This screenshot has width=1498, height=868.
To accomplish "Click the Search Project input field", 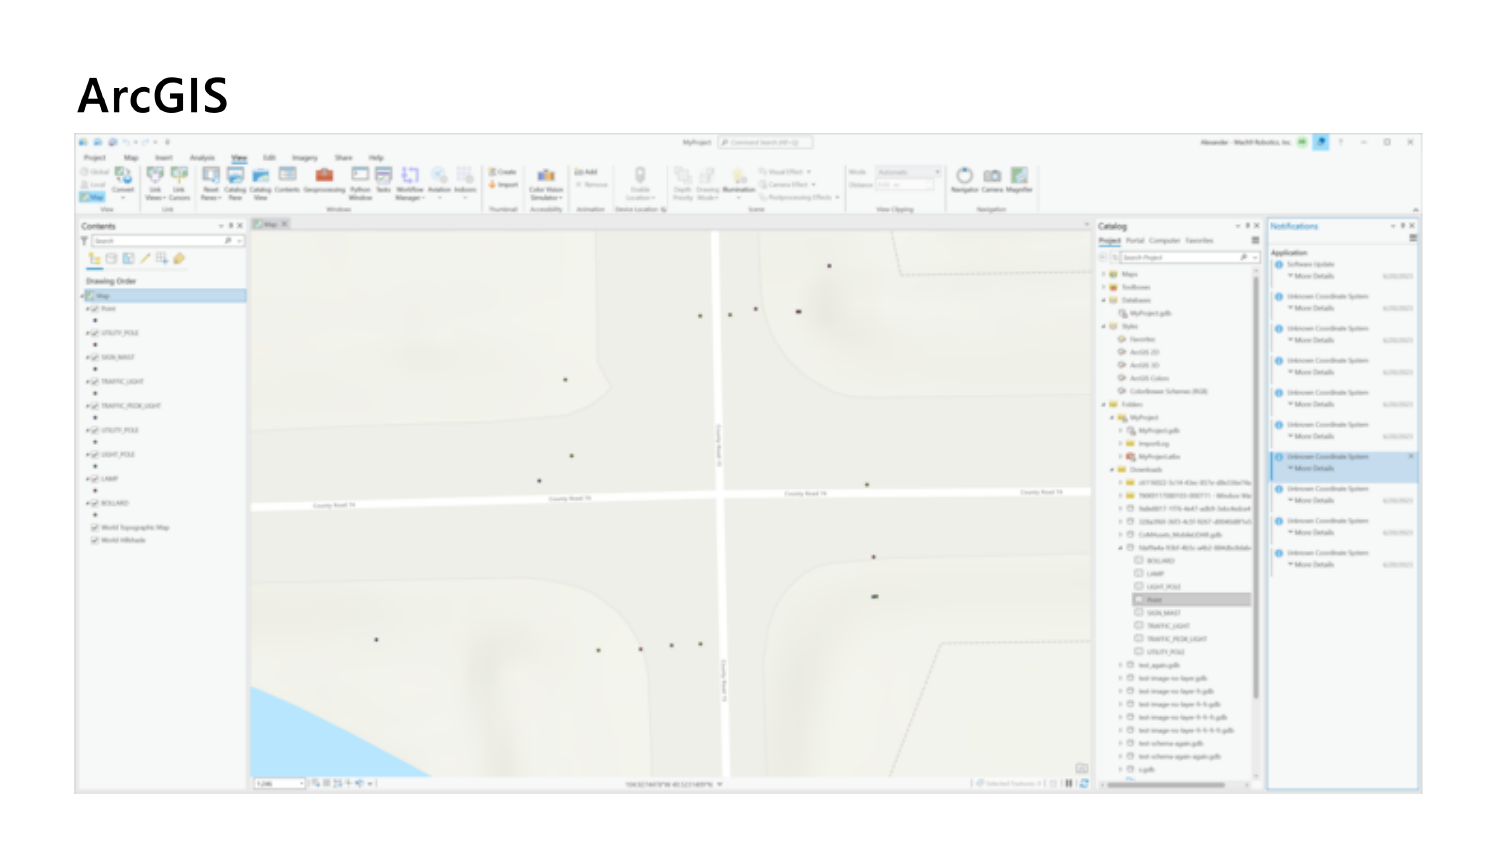I will [x=1180, y=256].
